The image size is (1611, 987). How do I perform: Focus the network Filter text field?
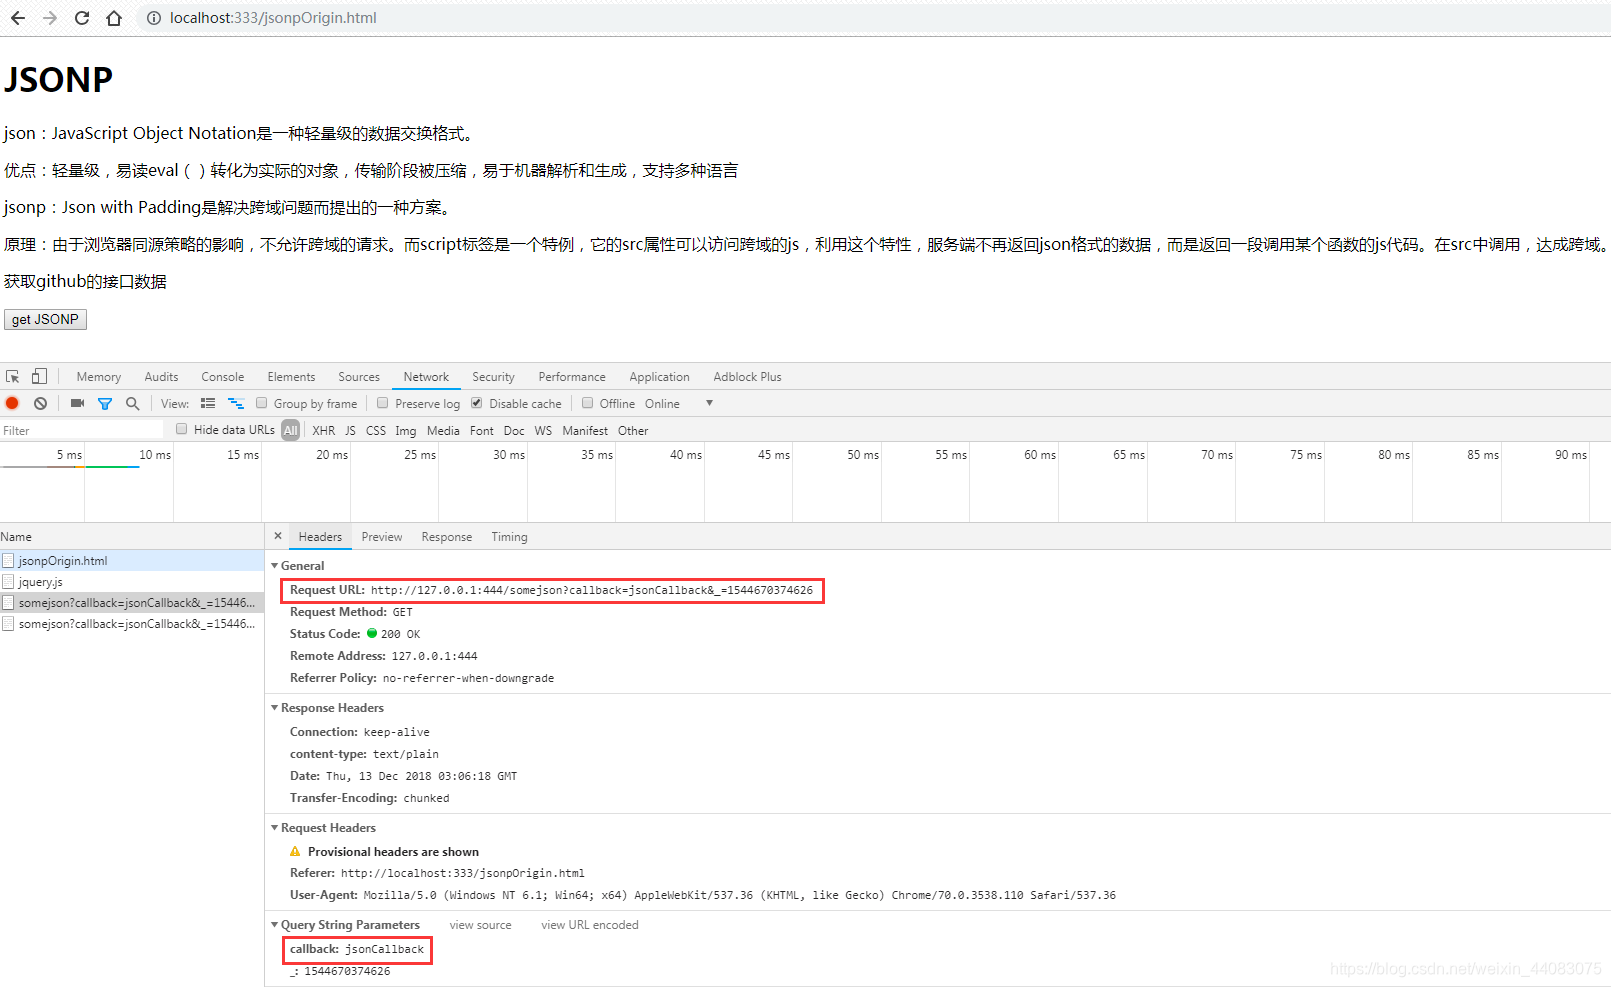coord(82,430)
